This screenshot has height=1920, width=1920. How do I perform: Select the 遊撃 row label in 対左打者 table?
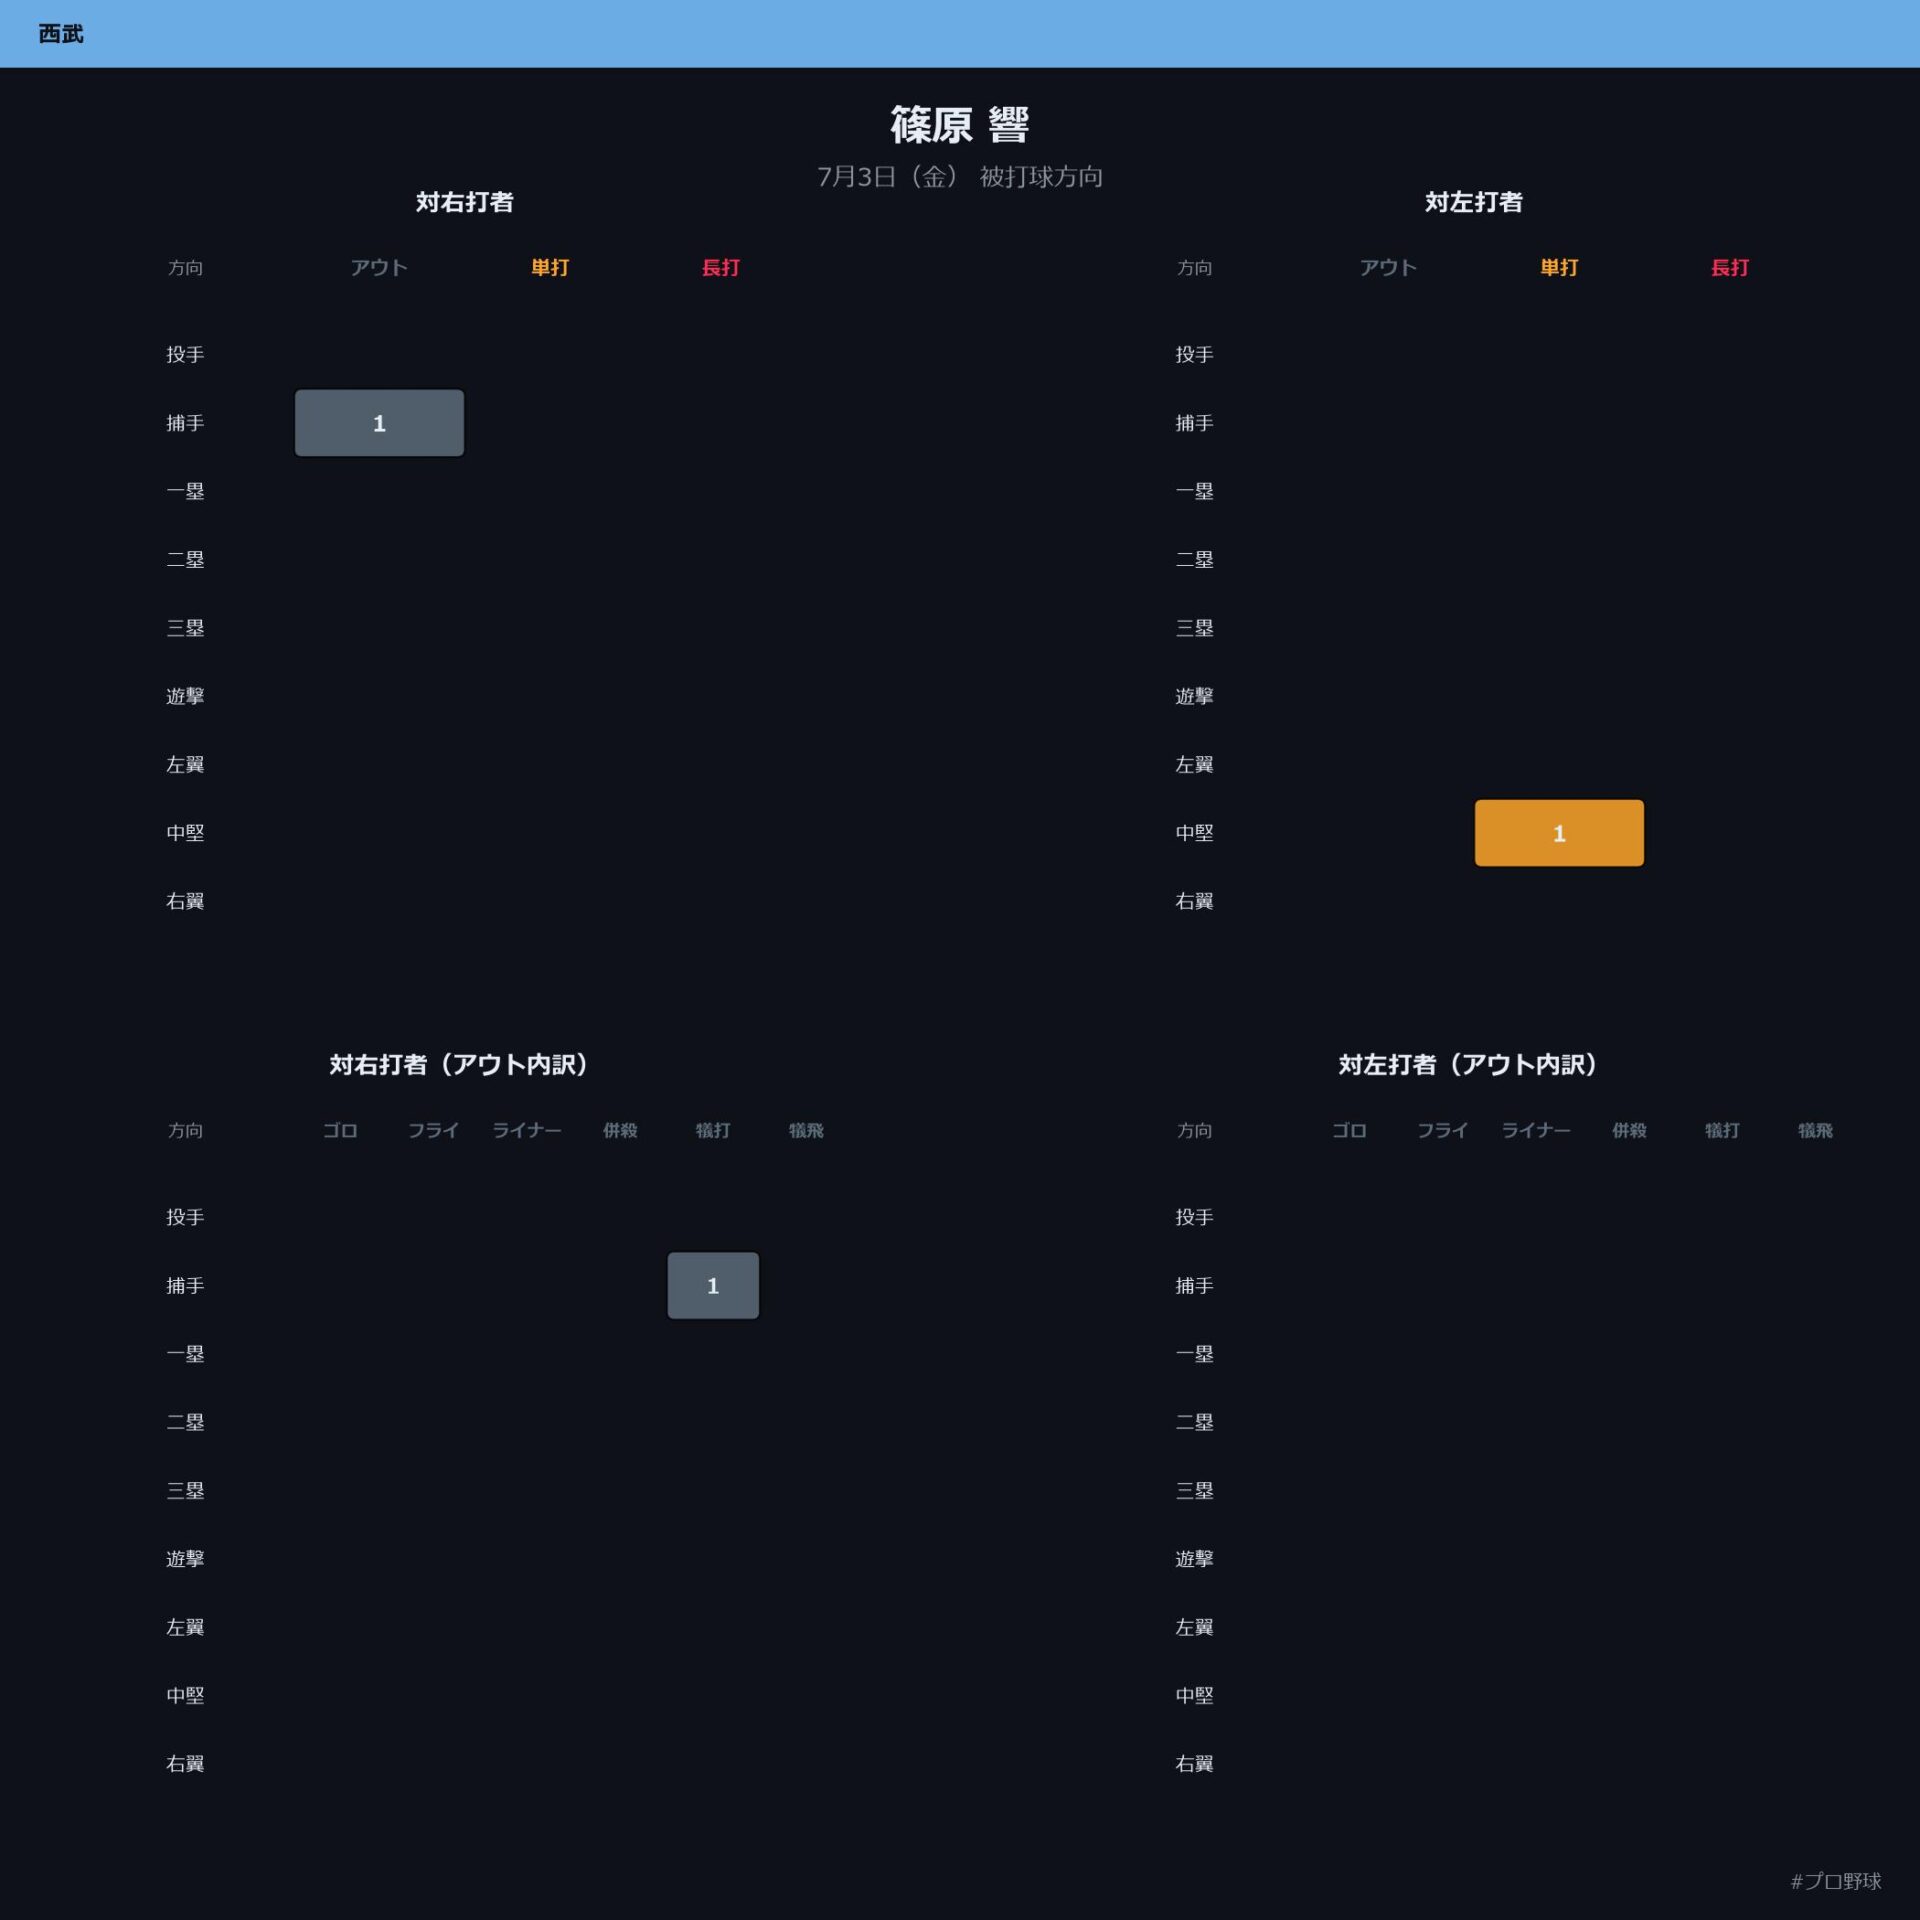pyautogui.click(x=1194, y=696)
